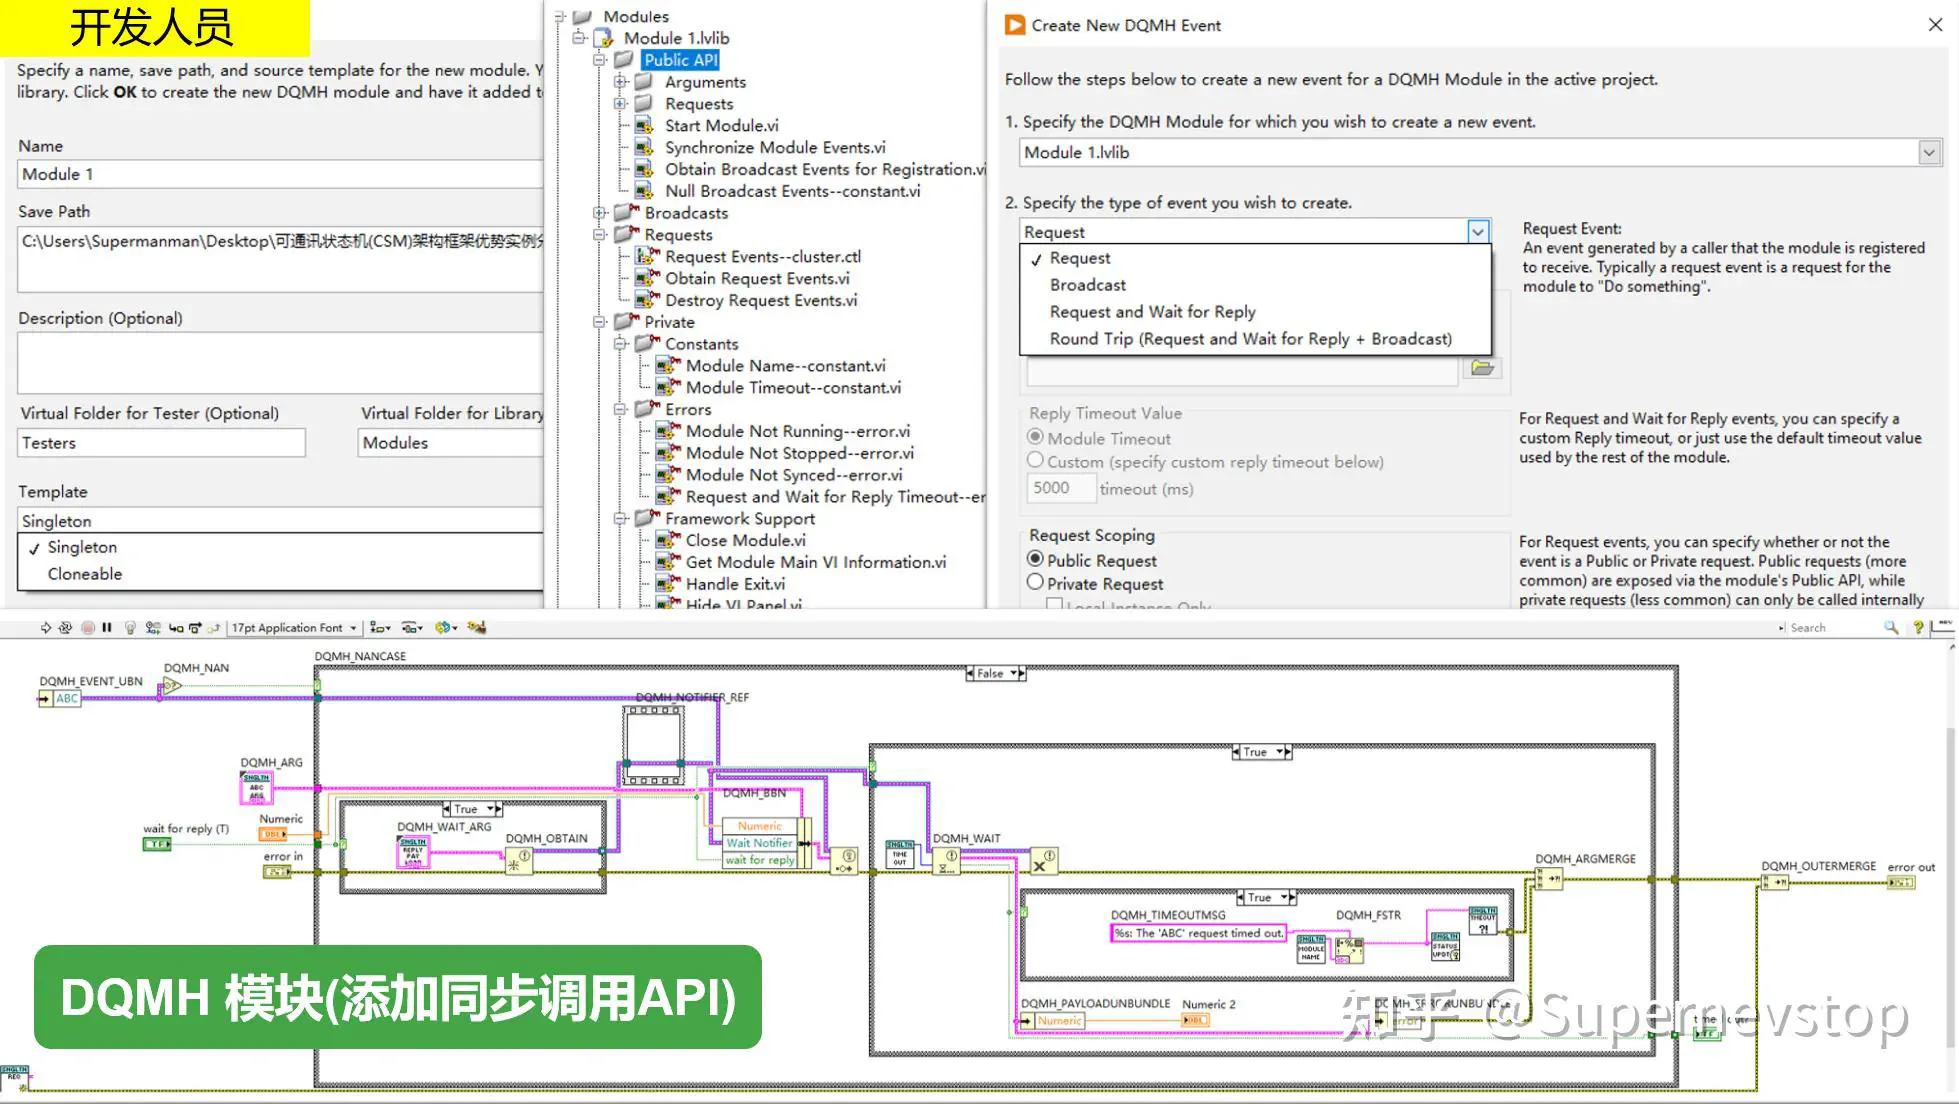Select Custom reply timeout radio option
1959x1104 pixels.
[x=1036, y=460]
